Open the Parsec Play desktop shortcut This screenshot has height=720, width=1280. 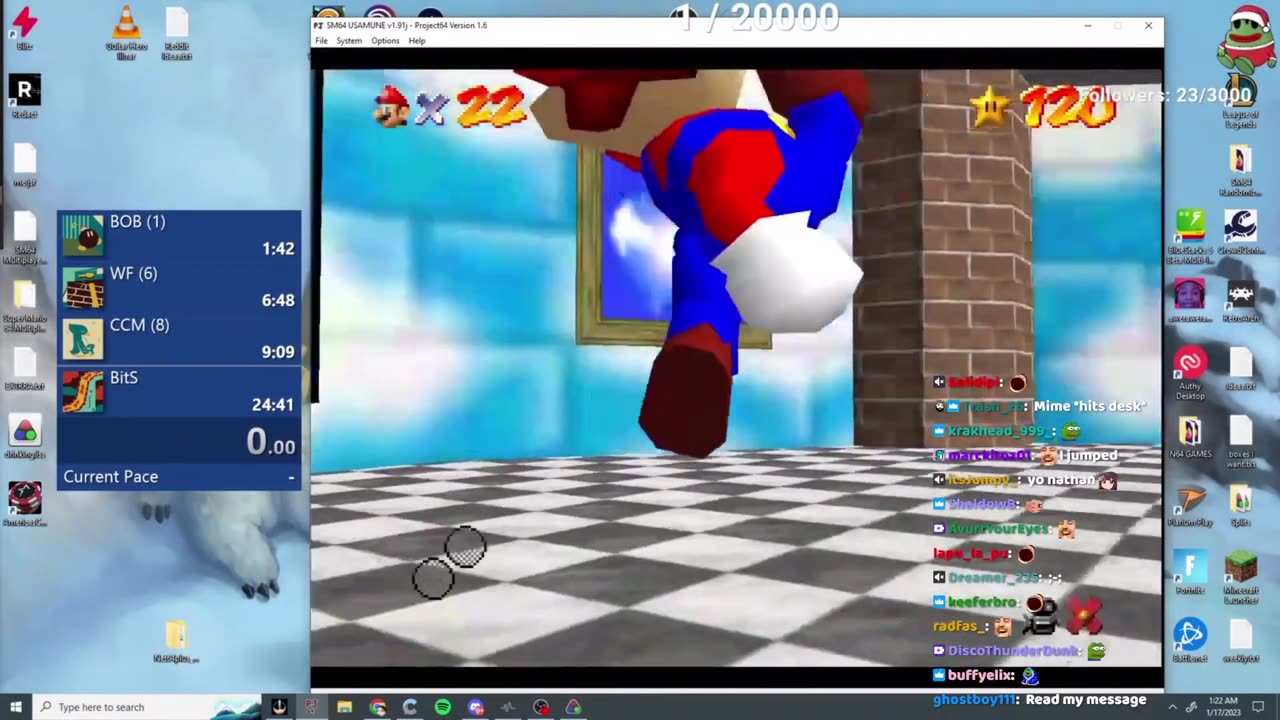(x=1190, y=505)
